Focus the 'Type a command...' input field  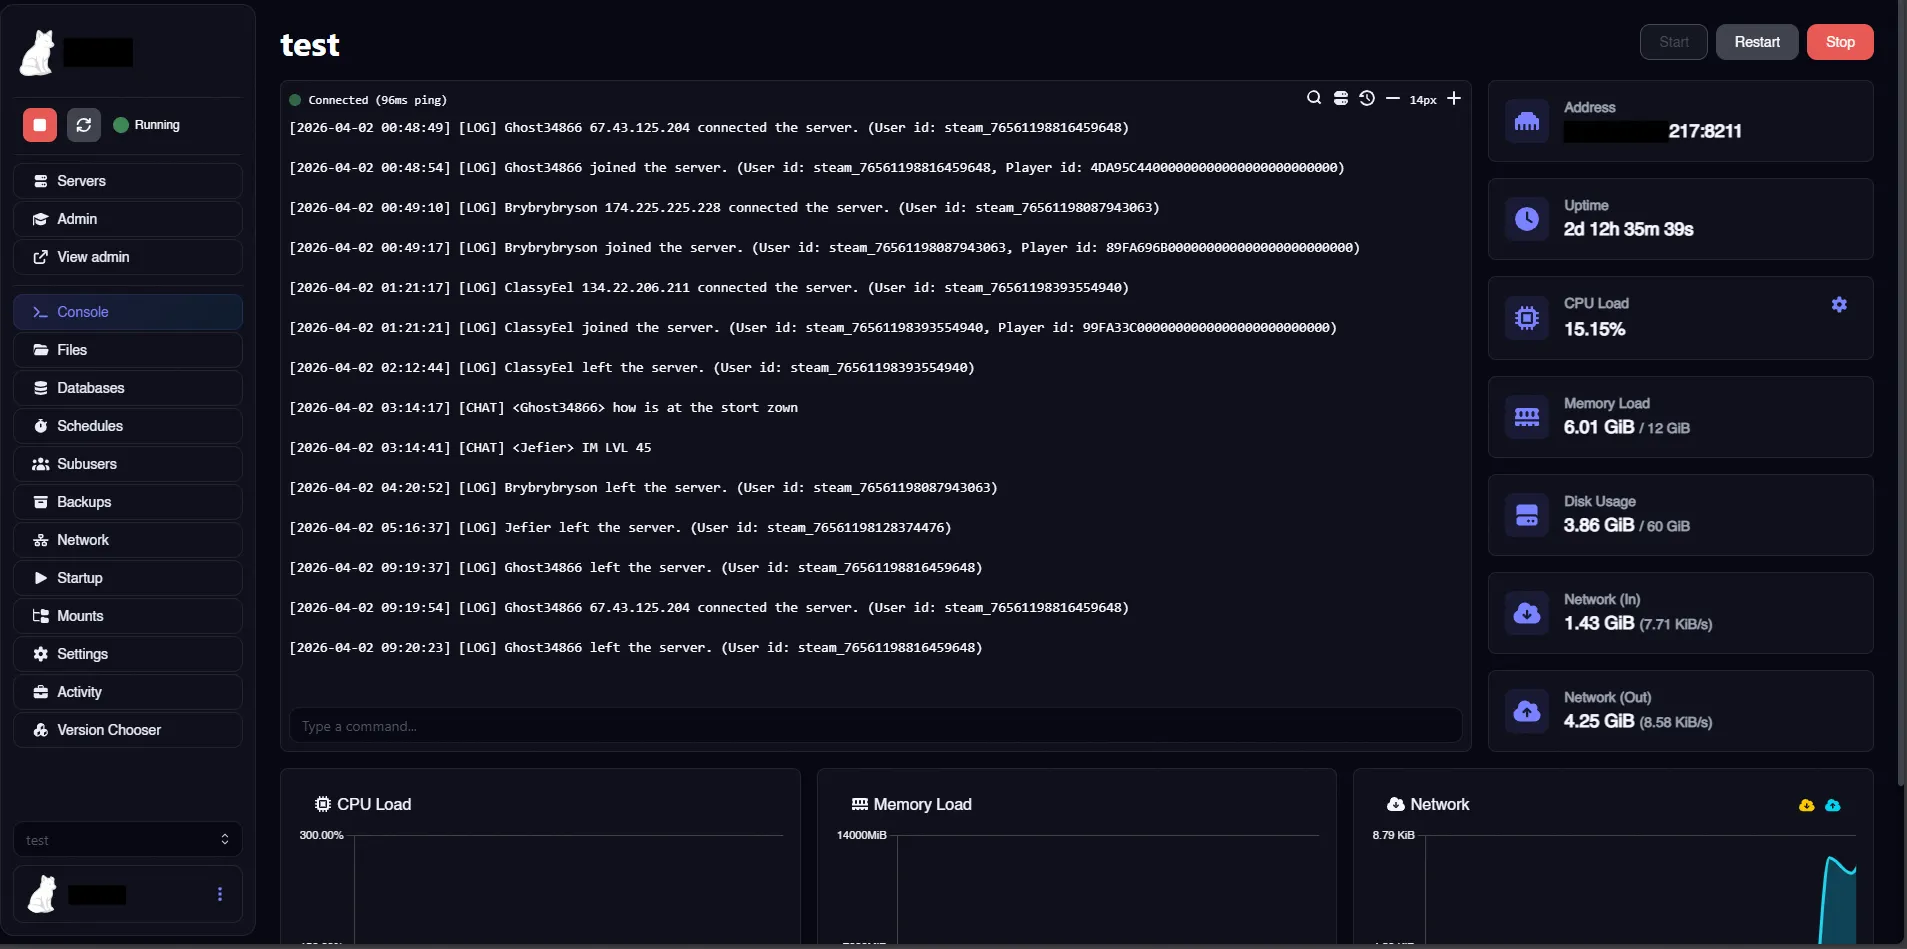tap(875, 726)
